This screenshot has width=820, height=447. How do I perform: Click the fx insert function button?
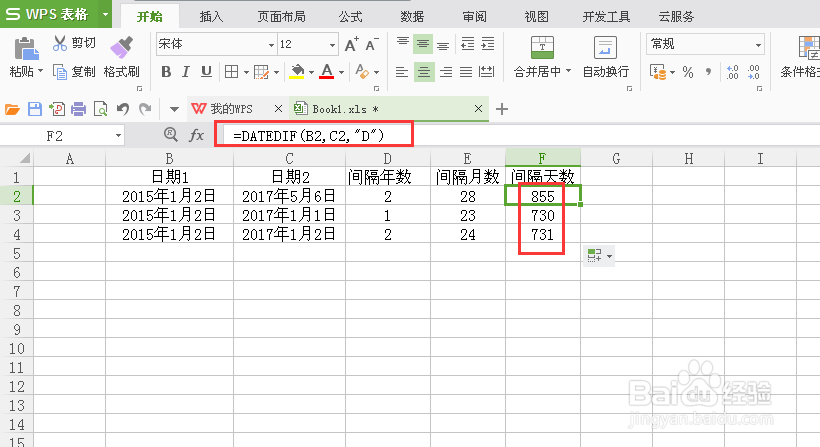(196, 135)
